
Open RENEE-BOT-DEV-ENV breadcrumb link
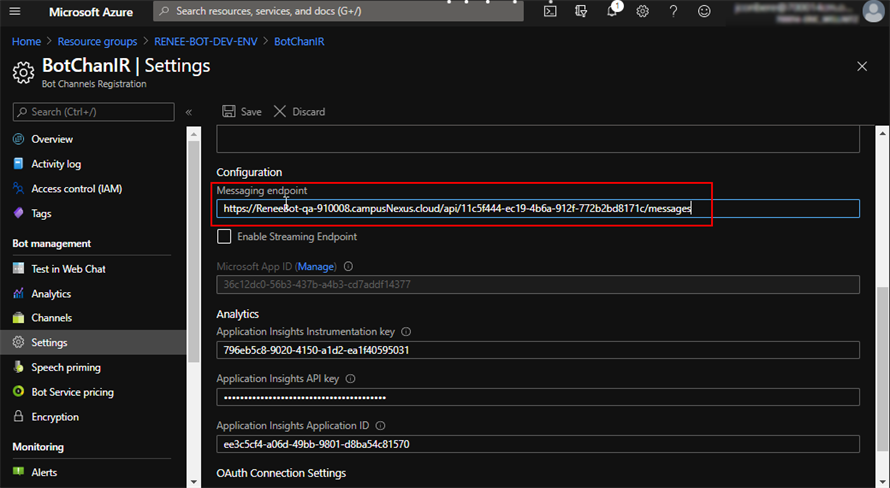pos(205,41)
